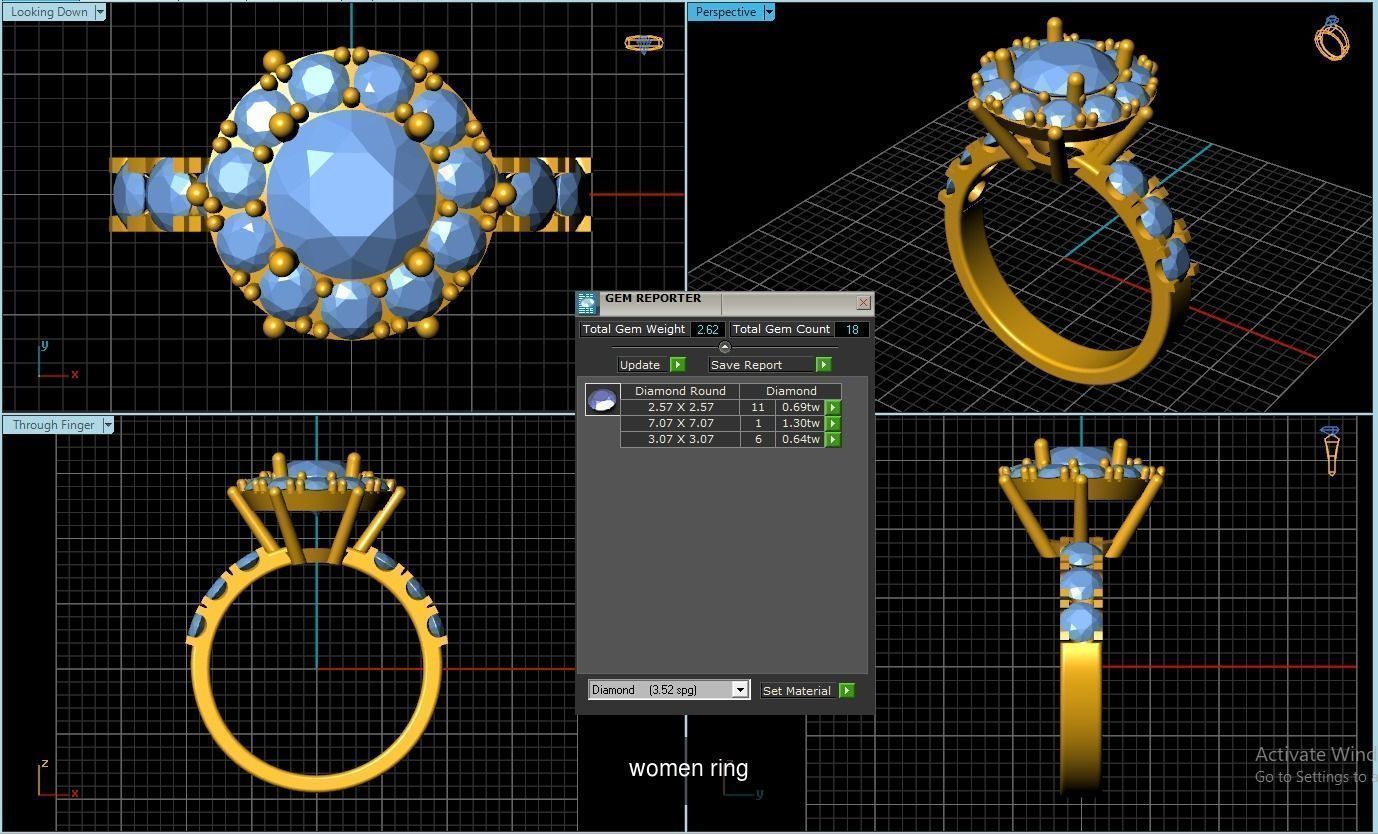The width and height of the screenshot is (1378, 834).
Task: Click the green arrow for 0.69tw row
Action: [833, 407]
